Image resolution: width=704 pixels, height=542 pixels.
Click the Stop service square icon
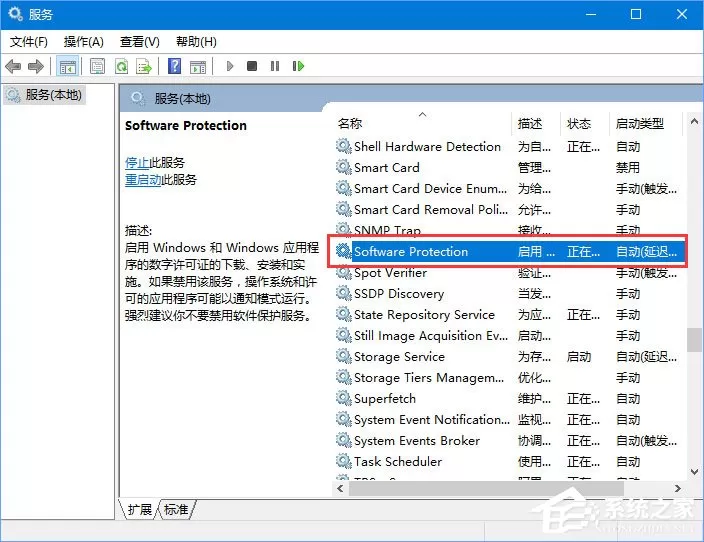(x=252, y=66)
